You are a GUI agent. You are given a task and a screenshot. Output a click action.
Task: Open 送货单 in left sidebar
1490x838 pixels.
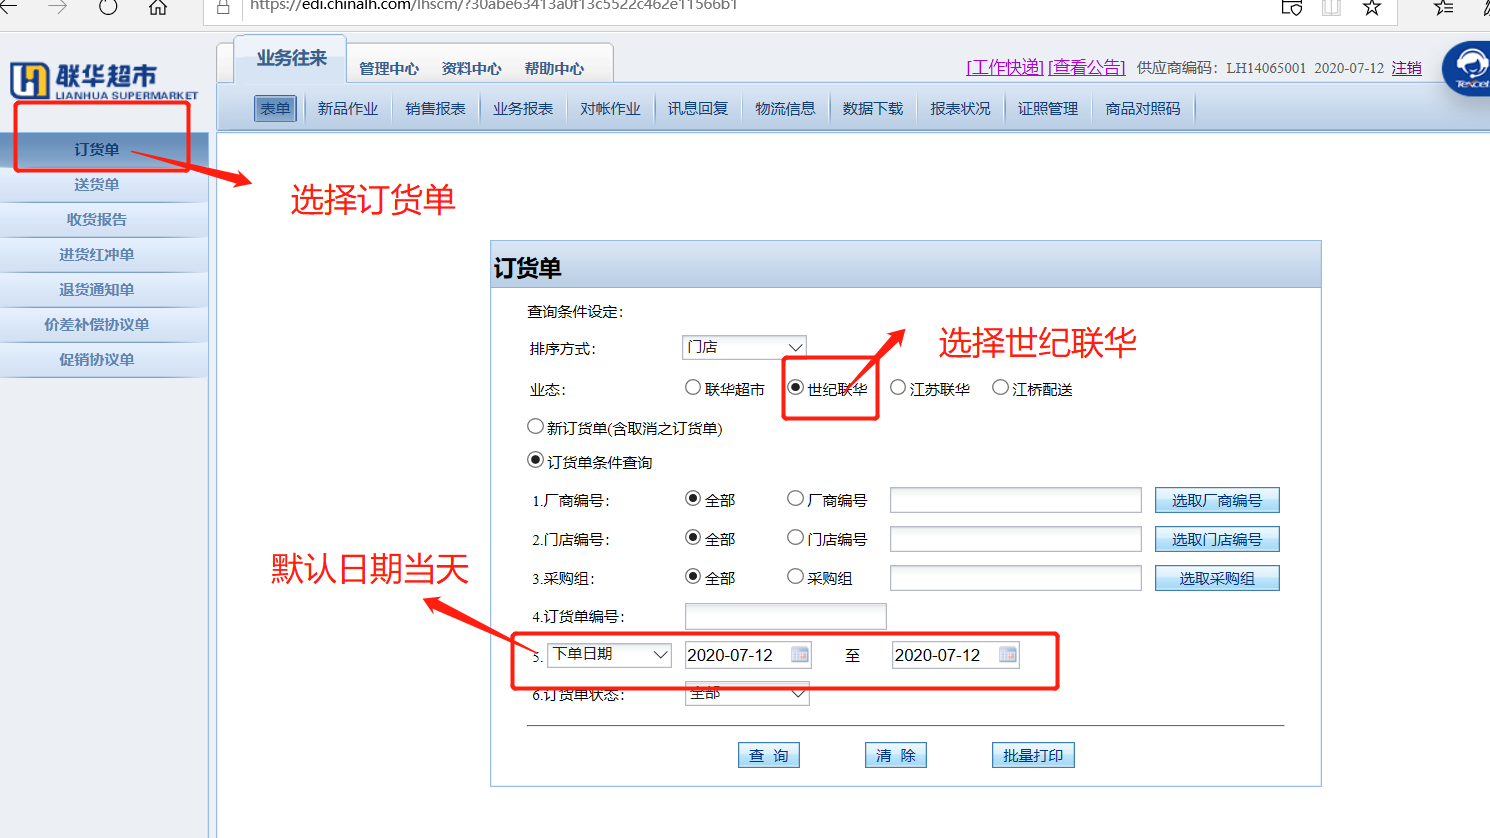pyautogui.click(x=104, y=184)
